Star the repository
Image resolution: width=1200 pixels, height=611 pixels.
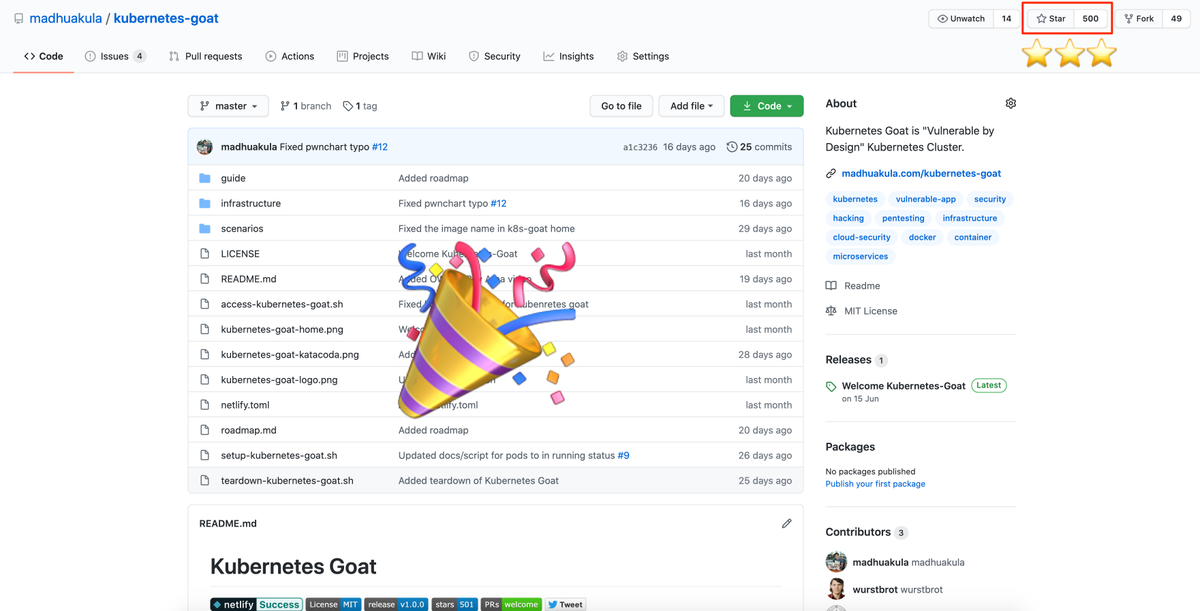1051,19
